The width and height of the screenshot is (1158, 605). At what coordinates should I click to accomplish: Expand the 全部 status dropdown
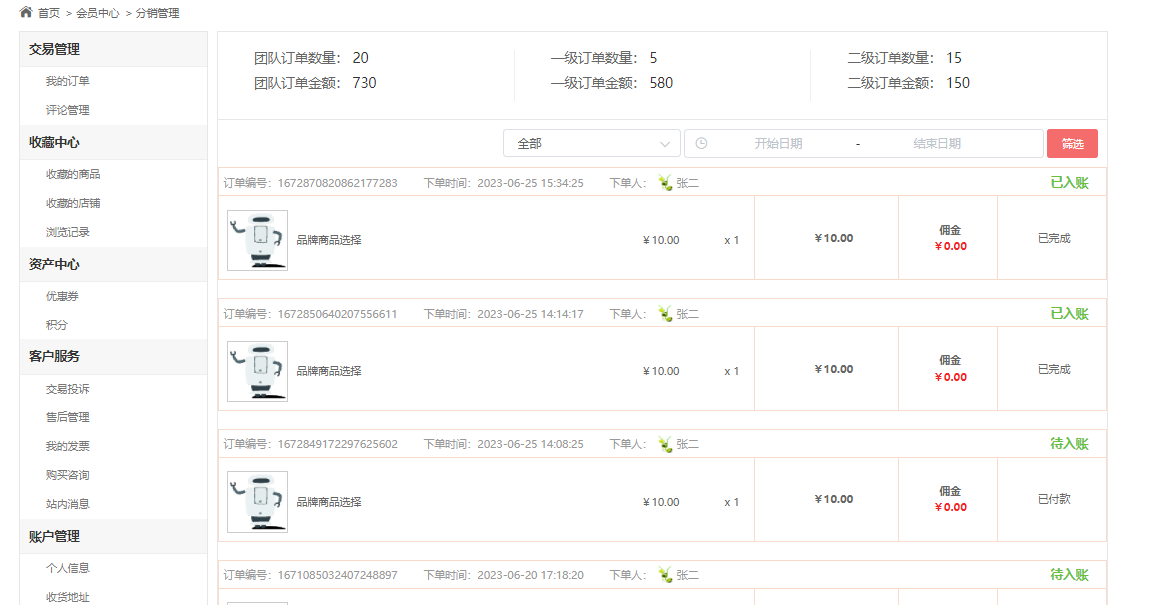(592, 143)
